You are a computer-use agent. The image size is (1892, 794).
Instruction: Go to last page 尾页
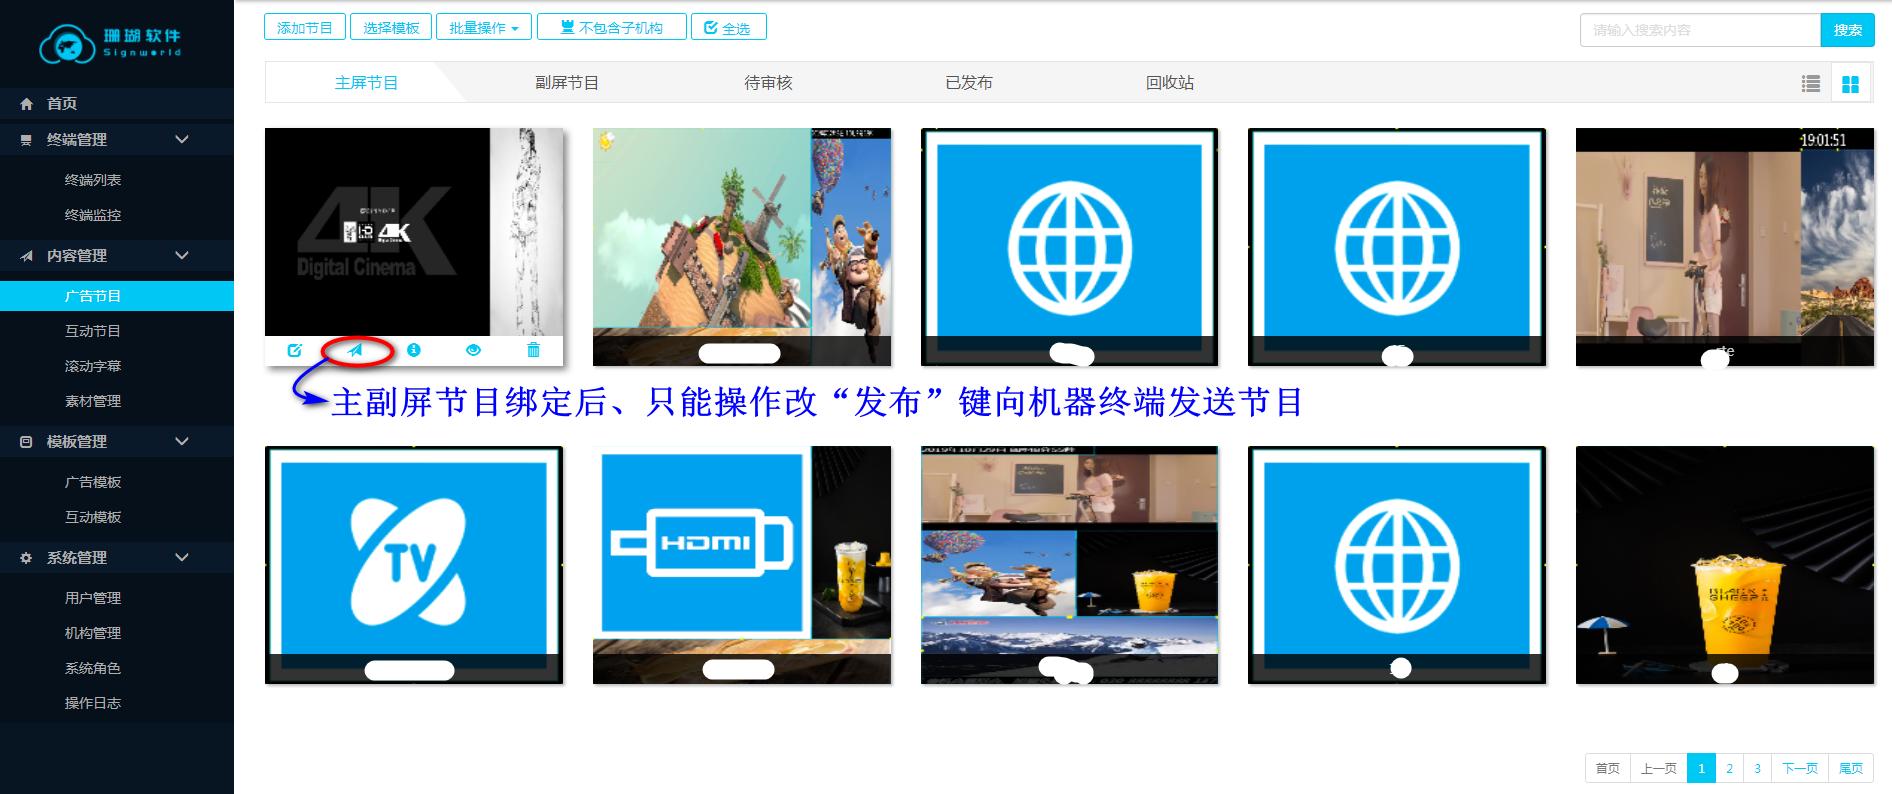(1851, 768)
